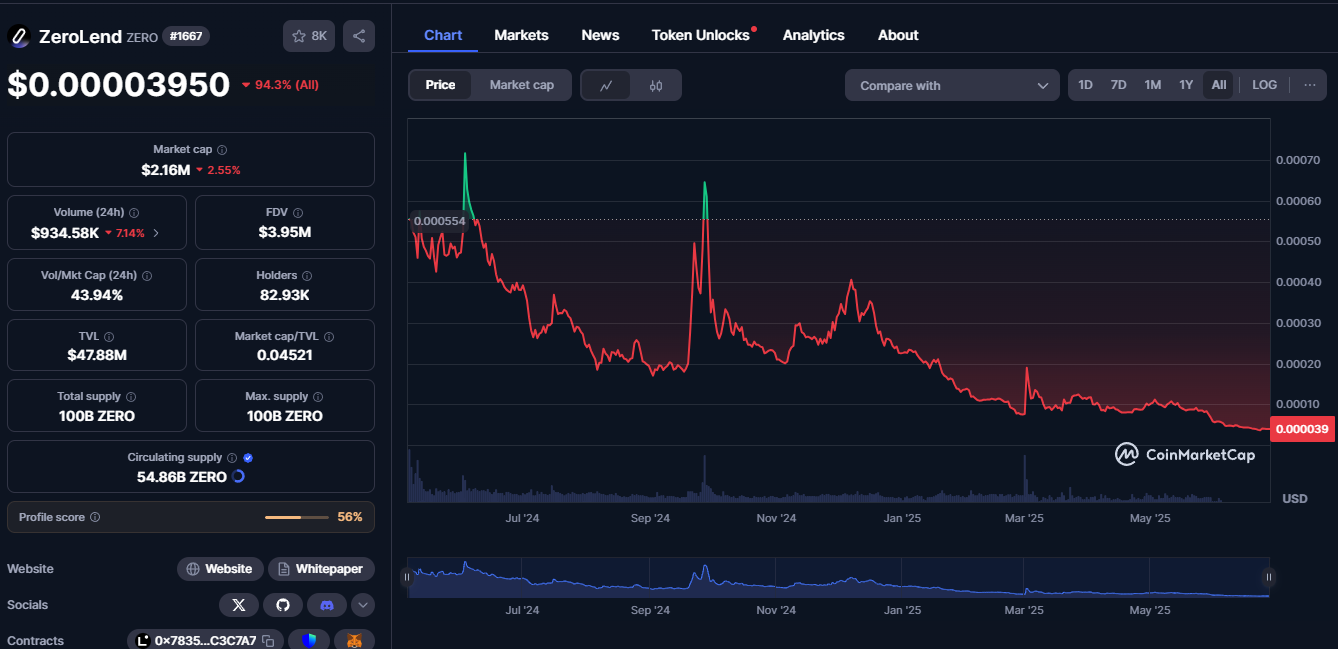Click the CoinMarketCap logo on the chart
1338x649 pixels.
[x=1185, y=455]
